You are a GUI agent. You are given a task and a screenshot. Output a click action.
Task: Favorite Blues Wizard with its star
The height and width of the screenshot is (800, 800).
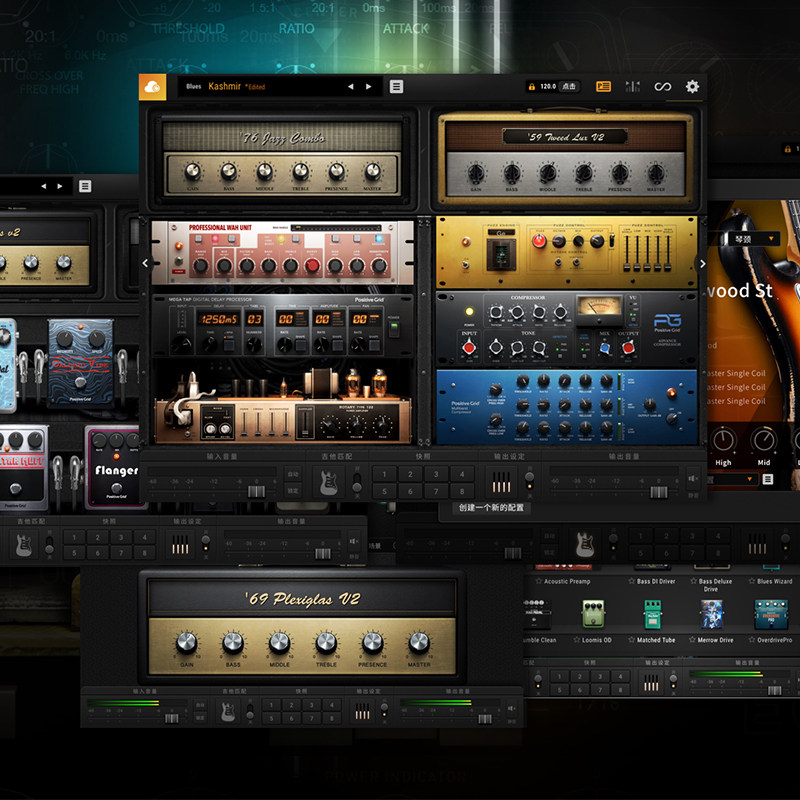[752, 581]
